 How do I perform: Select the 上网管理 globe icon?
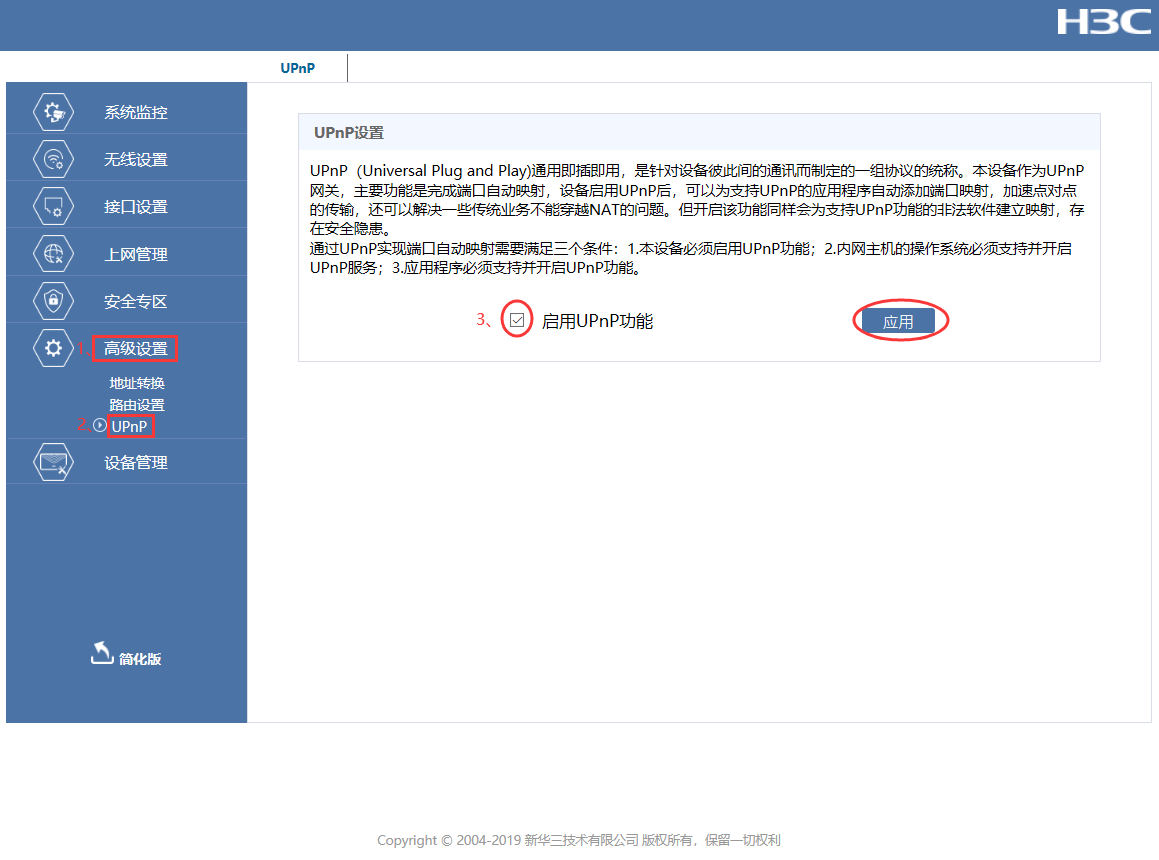pos(53,252)
